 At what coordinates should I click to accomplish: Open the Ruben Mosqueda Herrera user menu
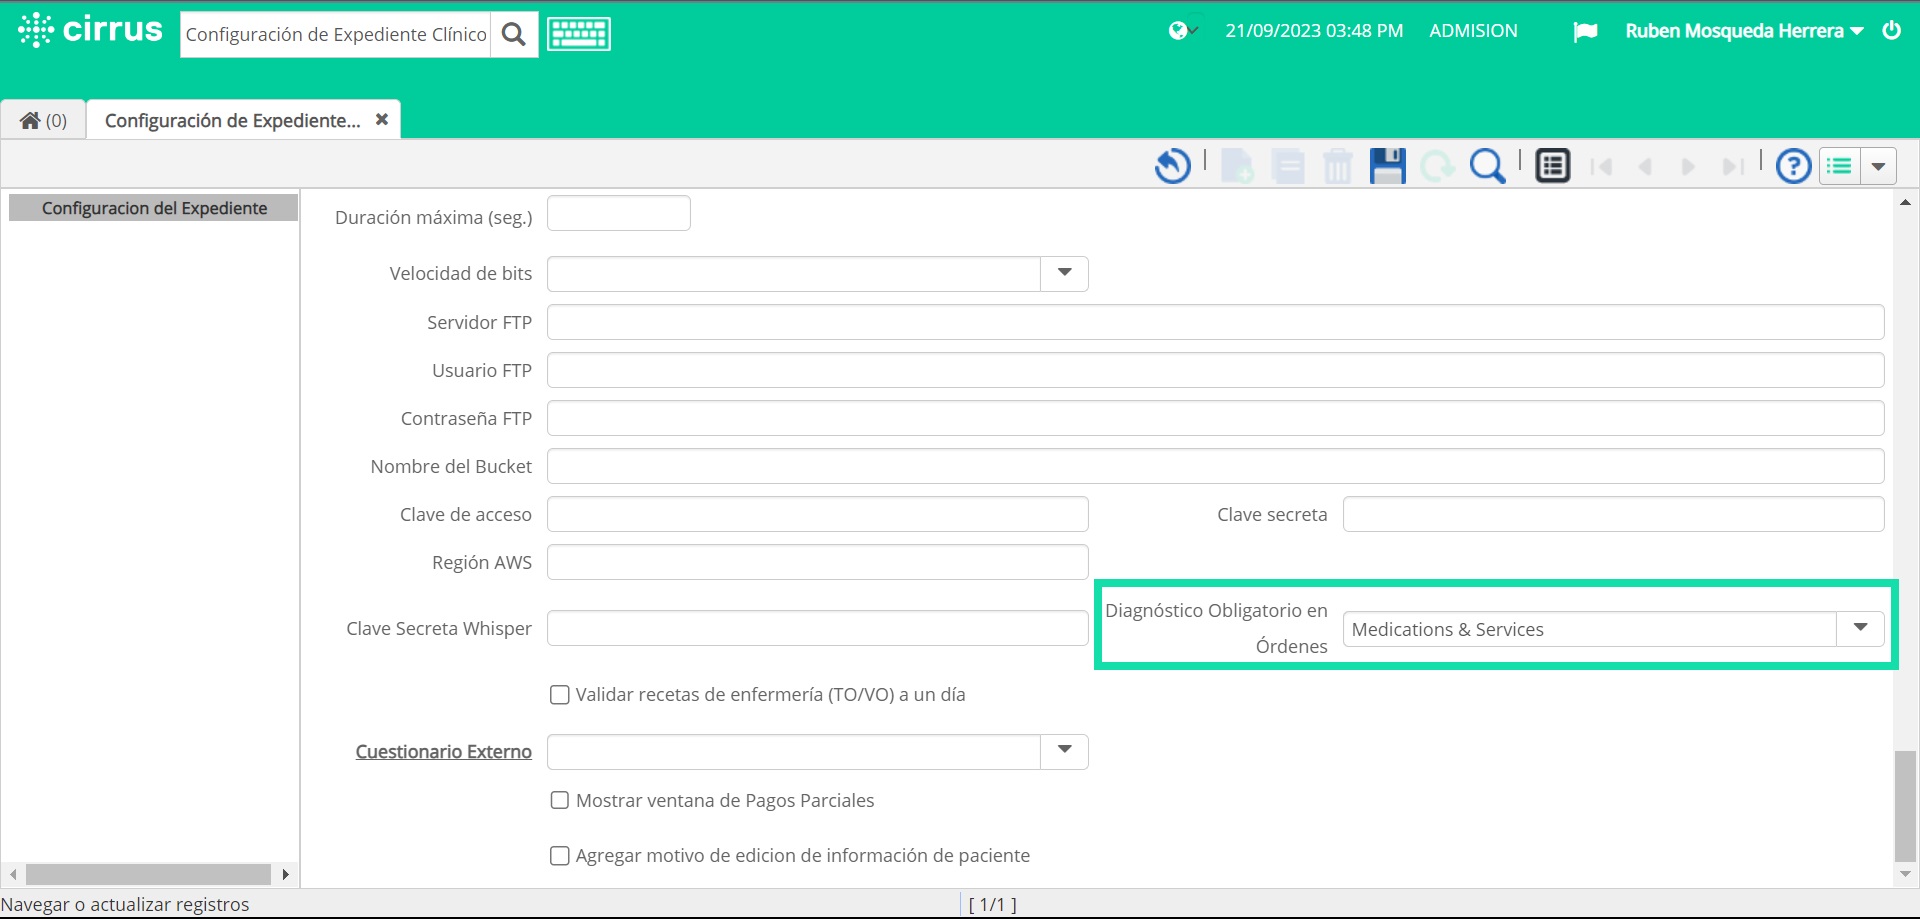click(x=1742, y=31)
